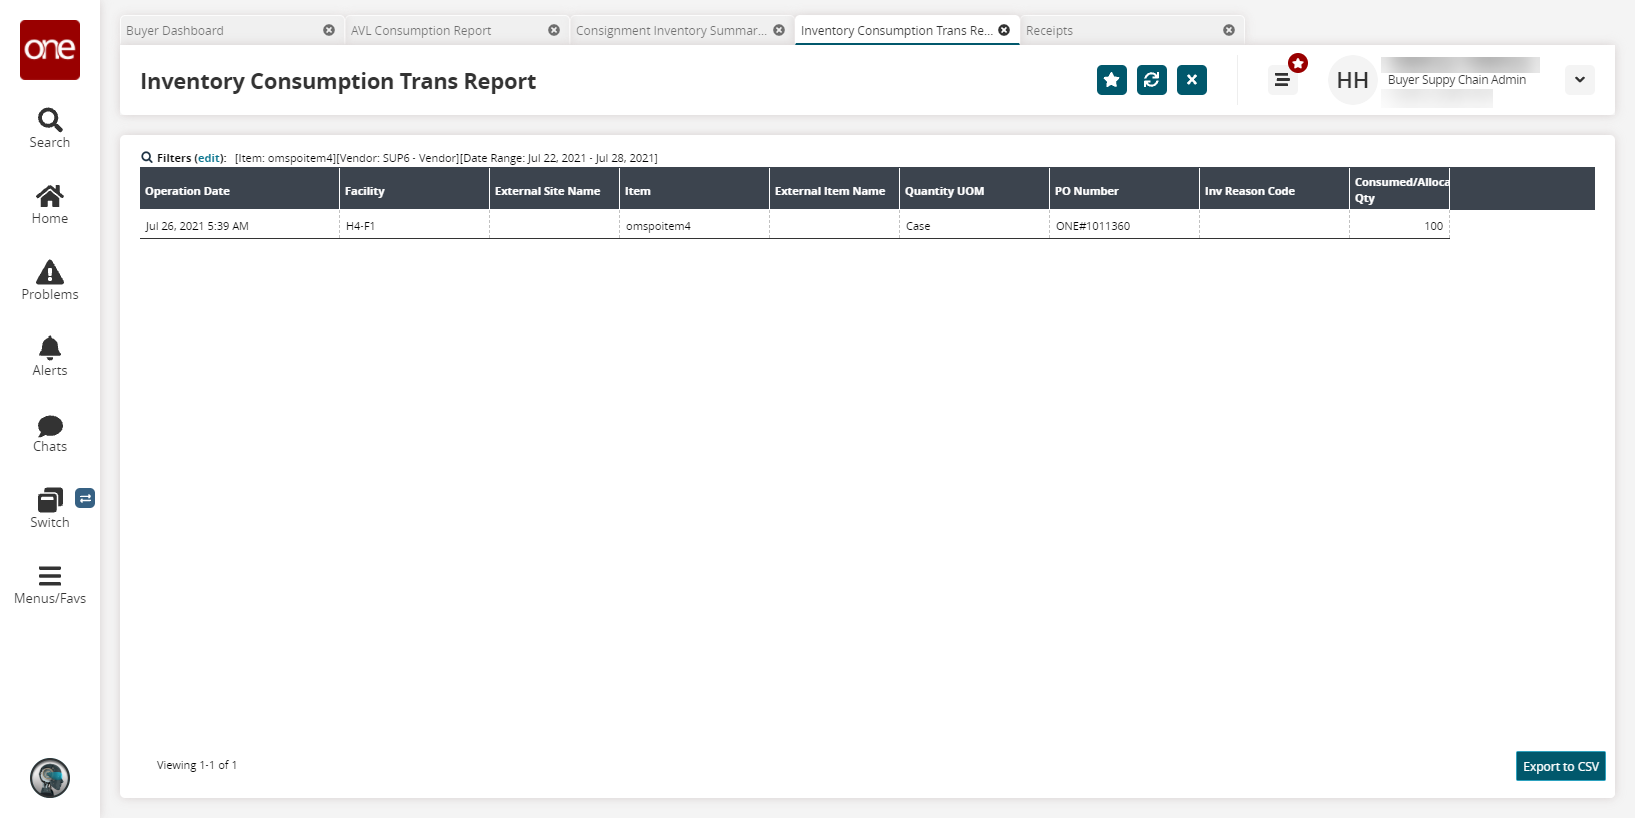
Task: Close report using the X button
Action: (x=1191, y=80)
